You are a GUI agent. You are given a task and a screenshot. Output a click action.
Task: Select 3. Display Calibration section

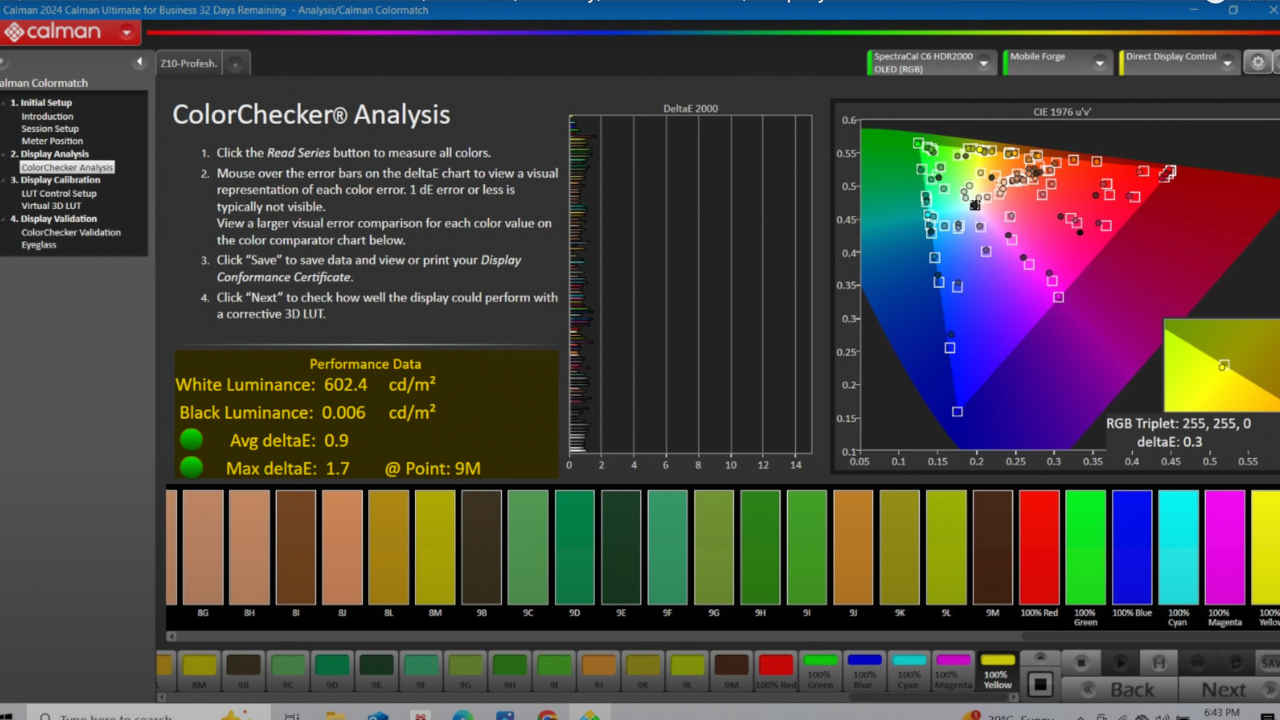[x=54, y=180]
